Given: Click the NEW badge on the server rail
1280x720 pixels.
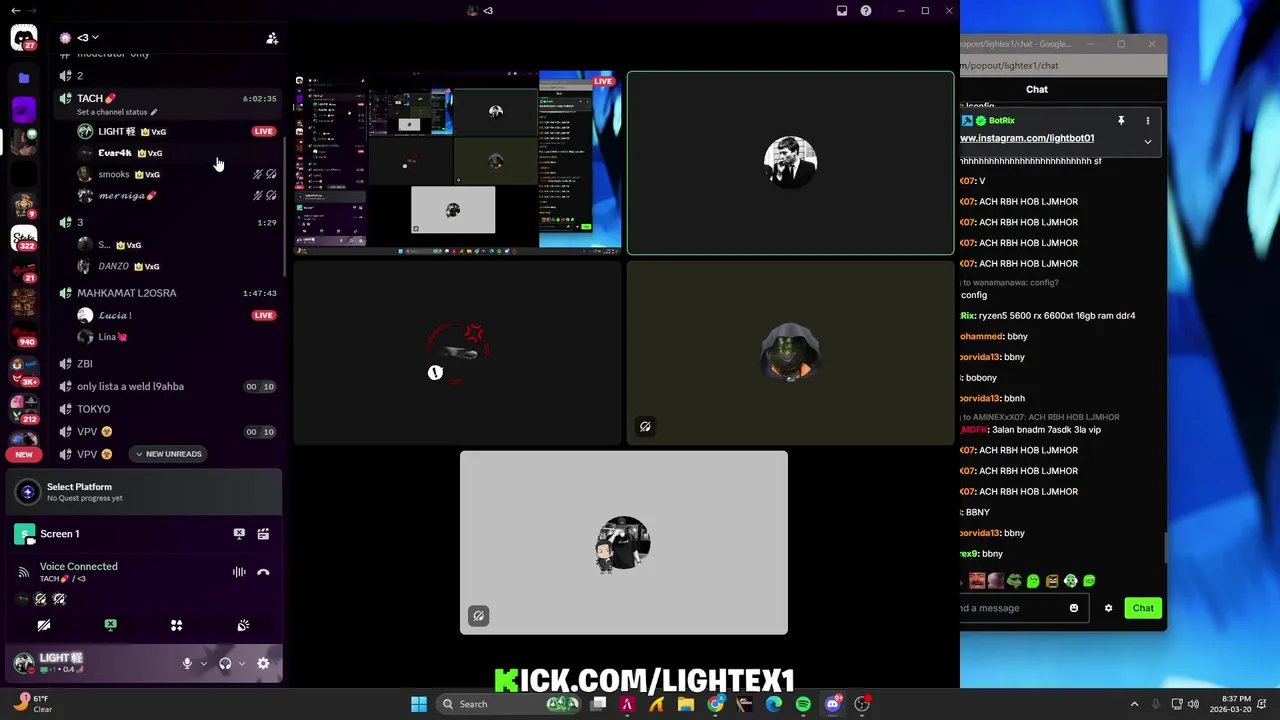Looking at the screenshot, I should pos(24,455).
